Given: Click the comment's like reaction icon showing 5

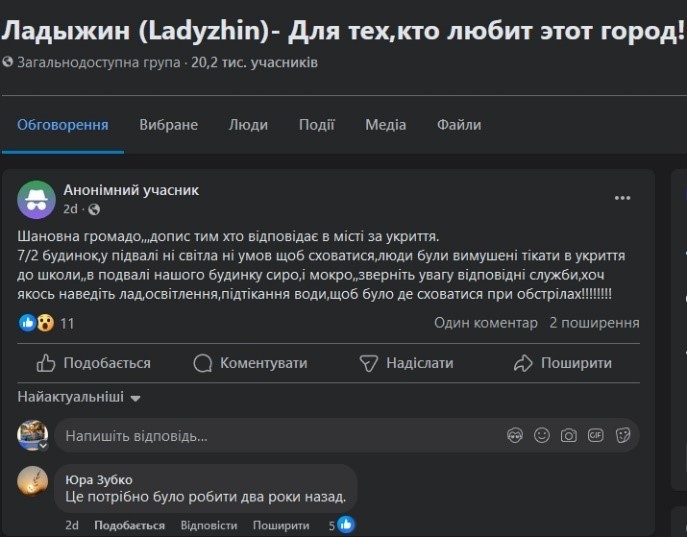Looking at the screenshot, I should coord(346,524).
